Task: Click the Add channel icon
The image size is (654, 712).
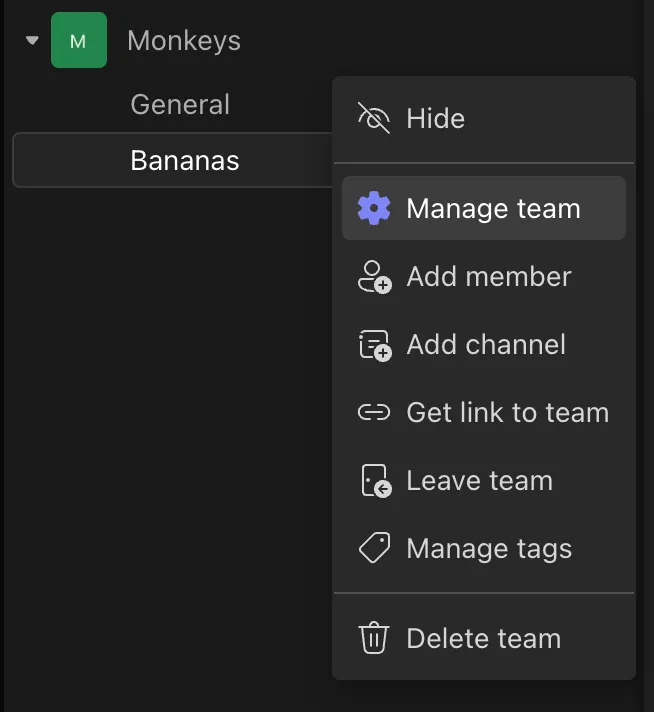Action: pos(375,345)
